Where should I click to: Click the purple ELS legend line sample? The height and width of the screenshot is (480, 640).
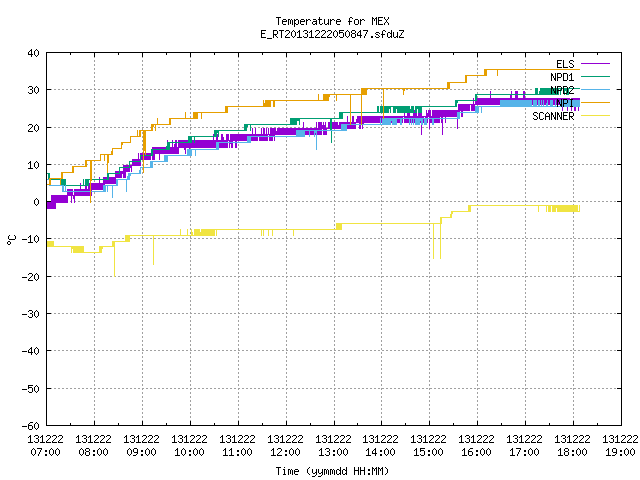coord(595,64)
